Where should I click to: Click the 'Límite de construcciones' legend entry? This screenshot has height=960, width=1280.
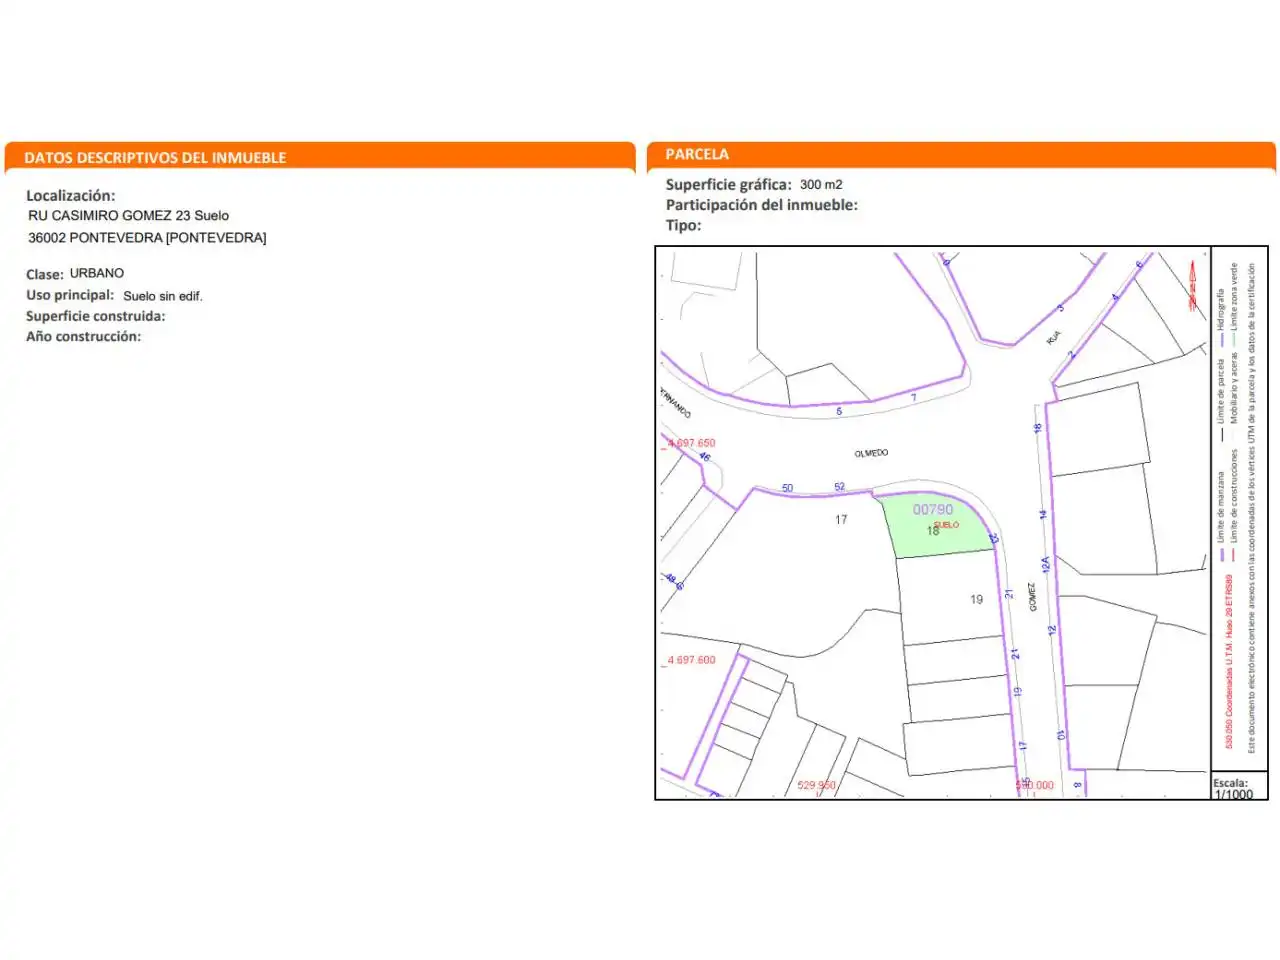(1234, 505)
